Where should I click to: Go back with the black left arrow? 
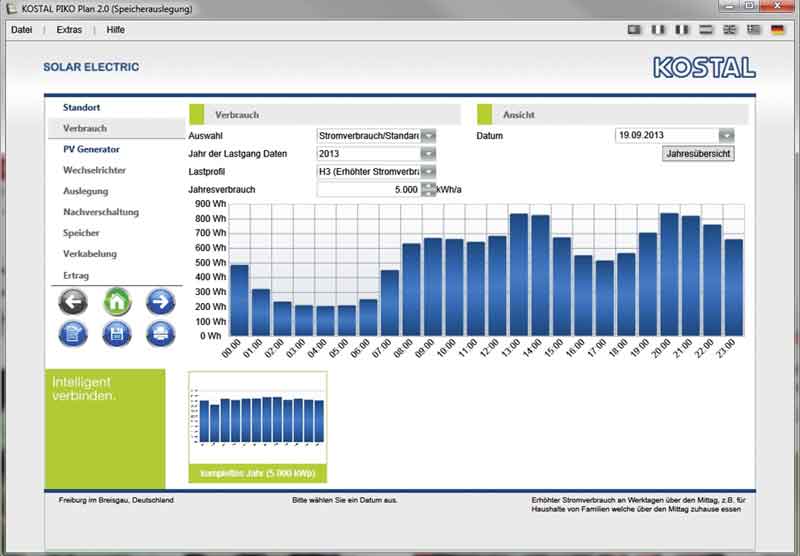(73, 301)
